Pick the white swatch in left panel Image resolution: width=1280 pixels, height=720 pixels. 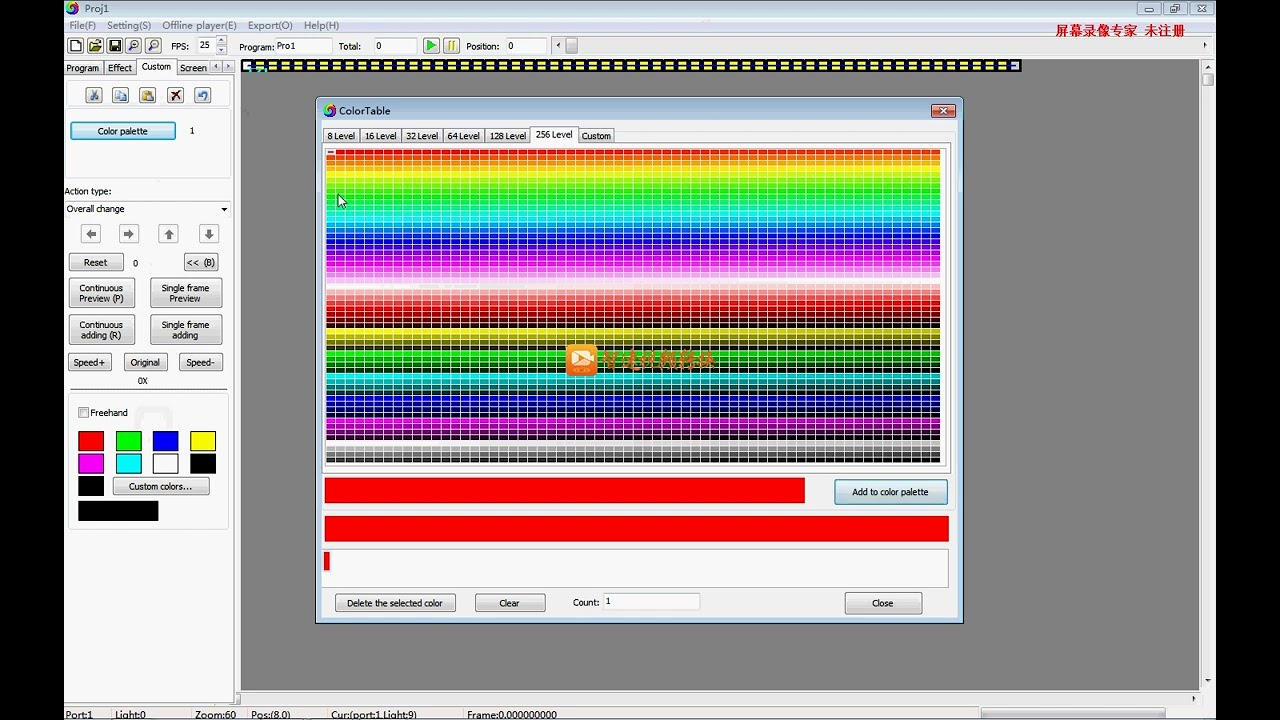coord(166,464)
